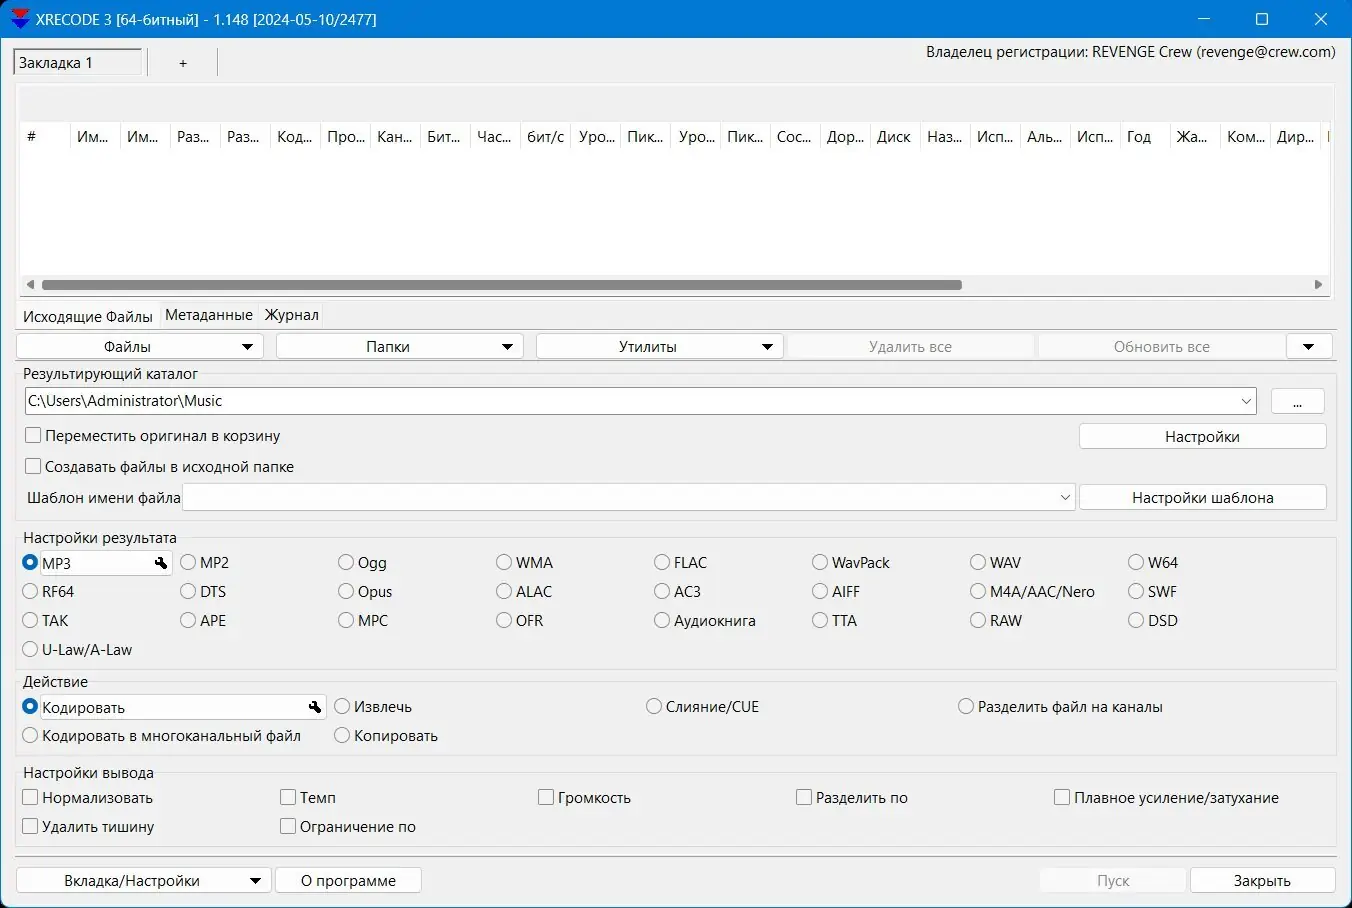Add a new tab with the plus button
The height and width of the screenshot is (908, 1352).
pos(183,63)
